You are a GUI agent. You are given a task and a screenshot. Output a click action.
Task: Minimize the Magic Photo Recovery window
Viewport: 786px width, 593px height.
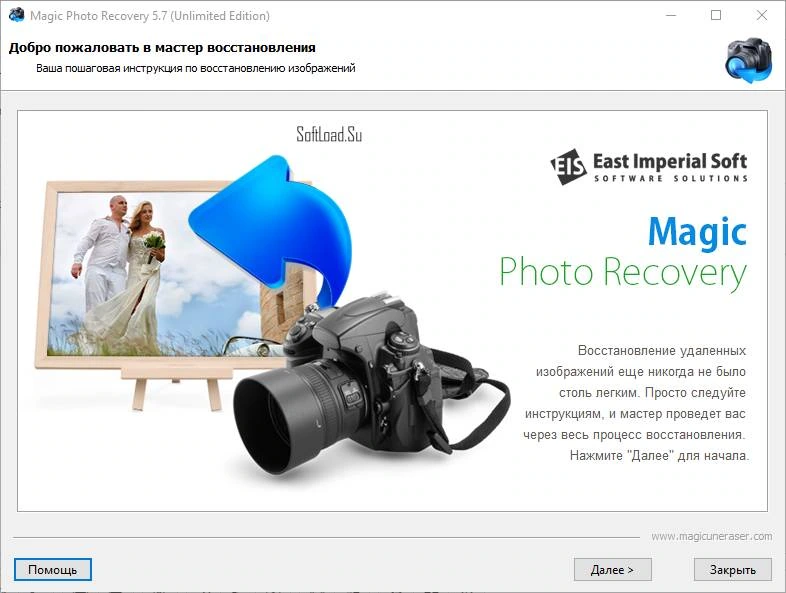tap(671, 16)
